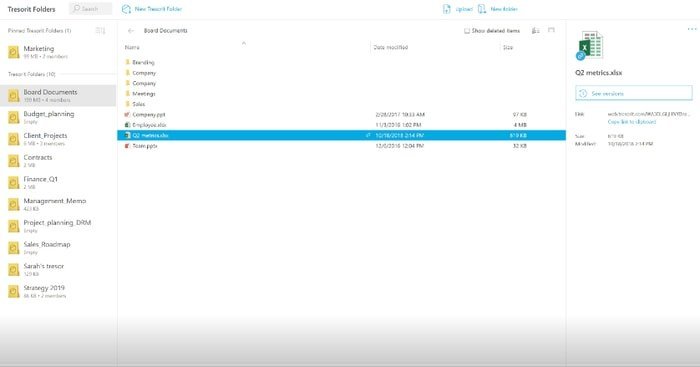Screen dimensions: 700x367
Task: Click the Excel file preview thumbnail
Action: tap(590, 45)
